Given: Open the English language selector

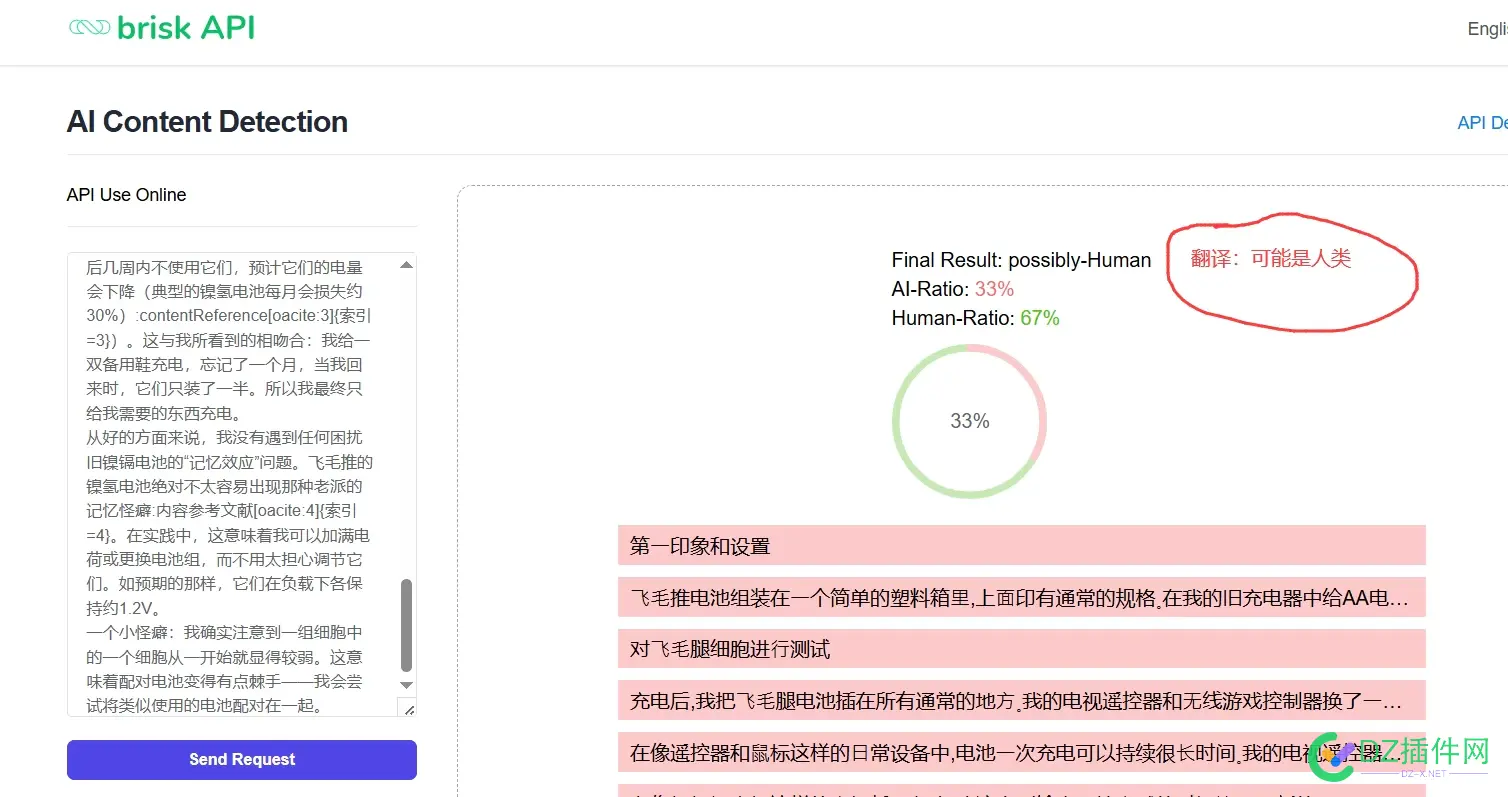Looking at the screenshot, I should click(x=1486, y=29).
